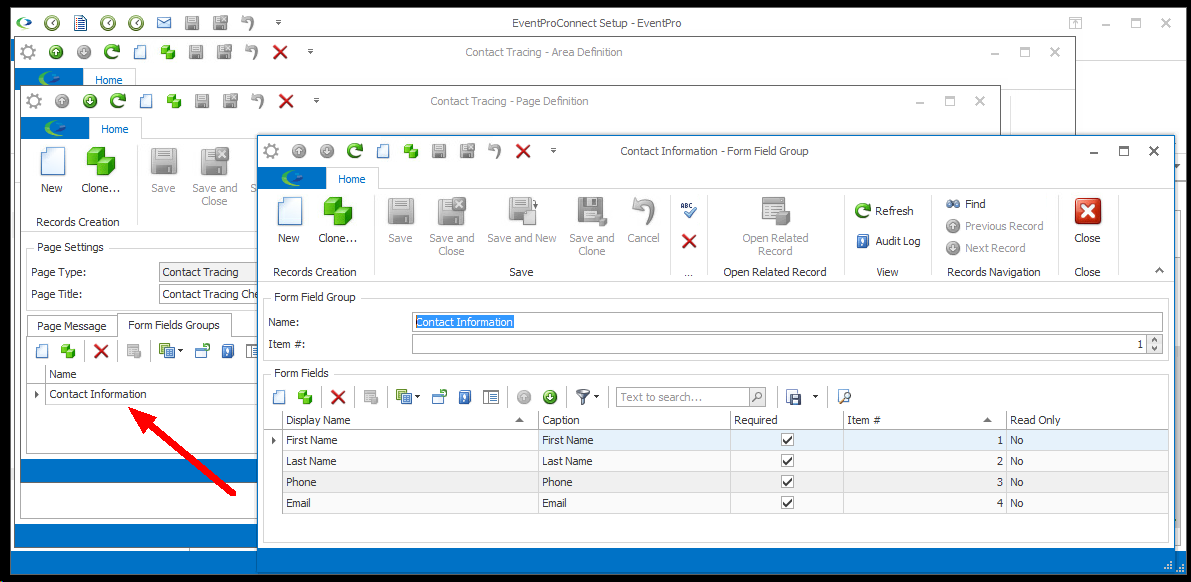Screen dimensions: 1191x582
Task: Click document icon in EventPro quick access bar
Action: [80, 24]
